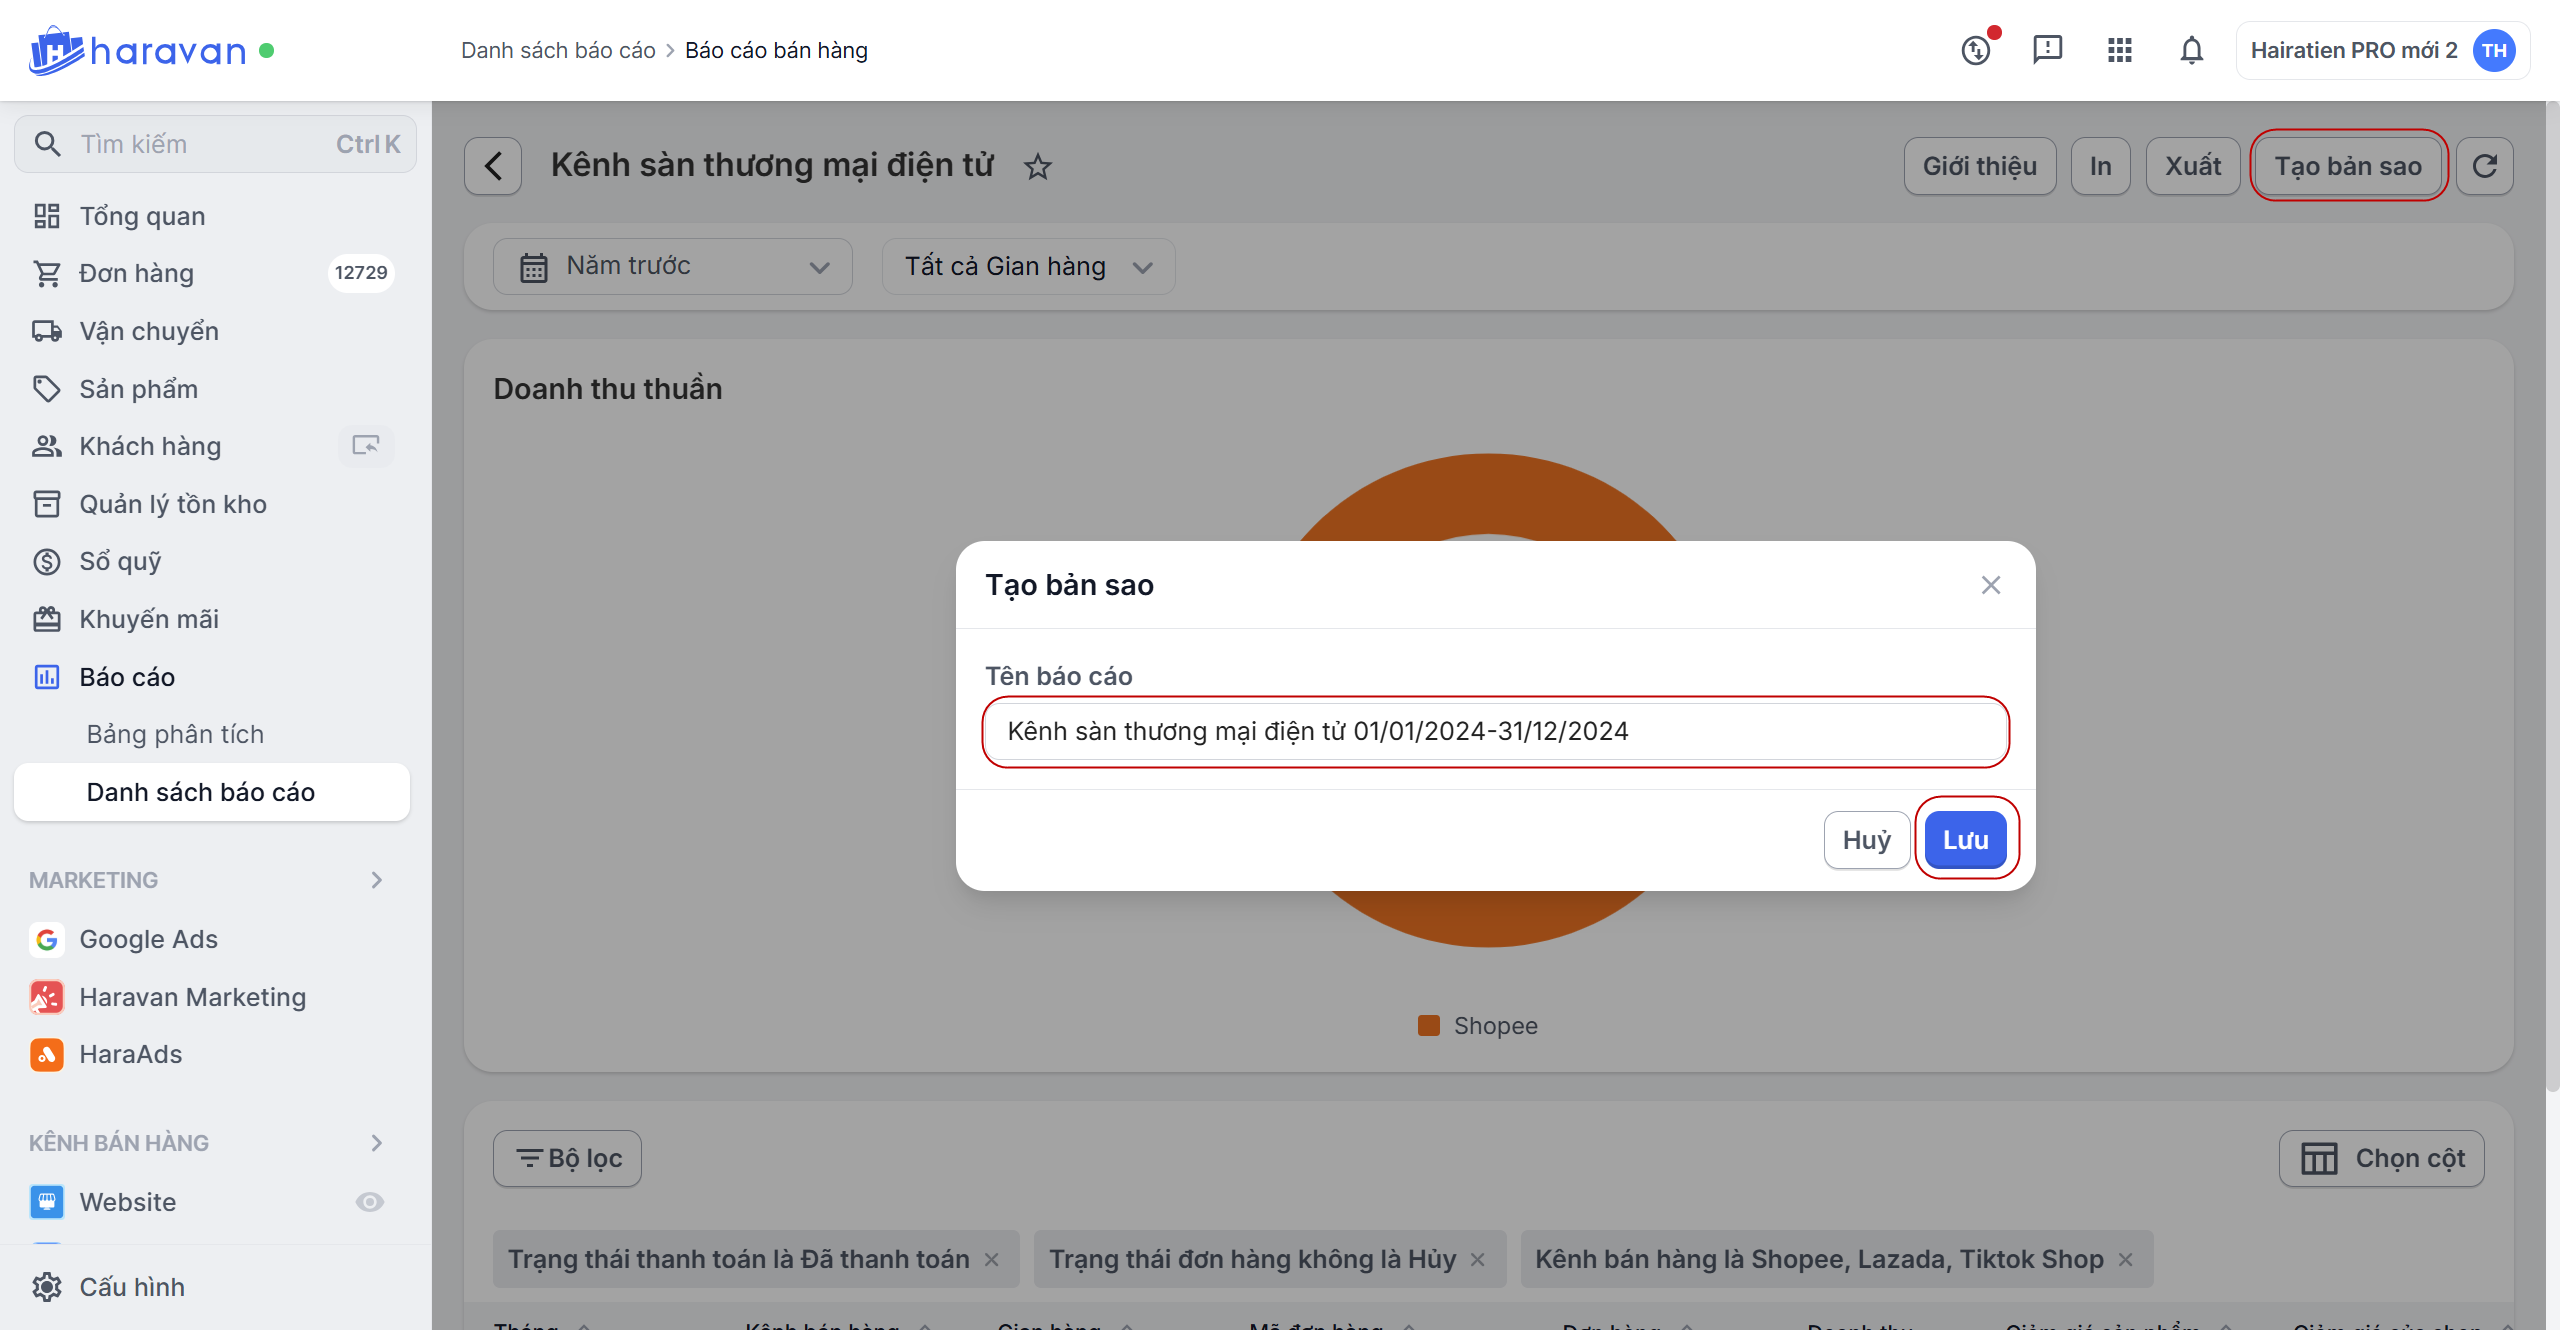Click the Huỷ button

tap(1866, 840)
